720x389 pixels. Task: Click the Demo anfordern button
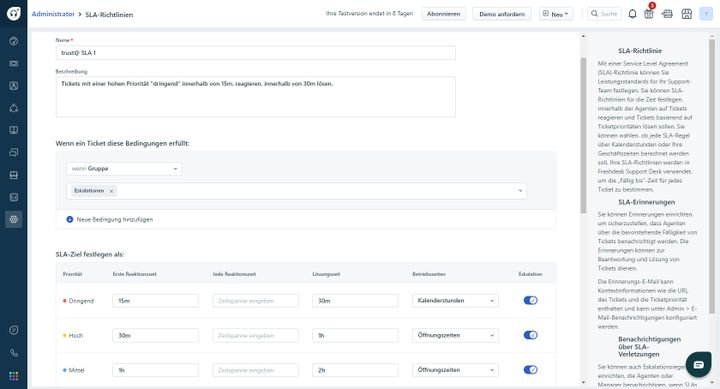tap(502, 14)
